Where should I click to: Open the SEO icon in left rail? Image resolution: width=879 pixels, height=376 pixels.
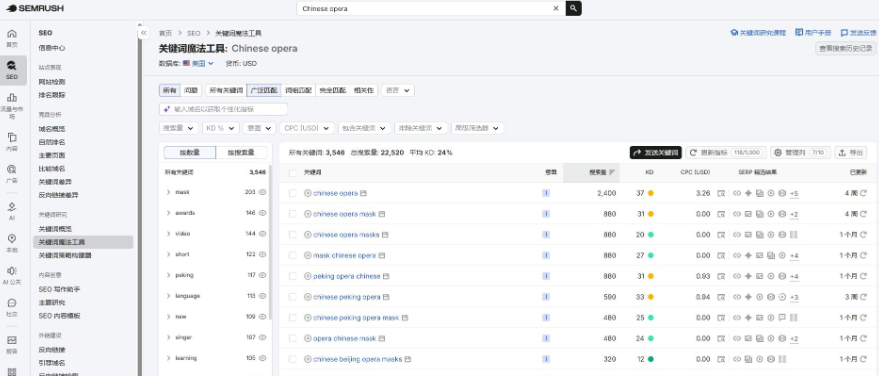[12, 66]
